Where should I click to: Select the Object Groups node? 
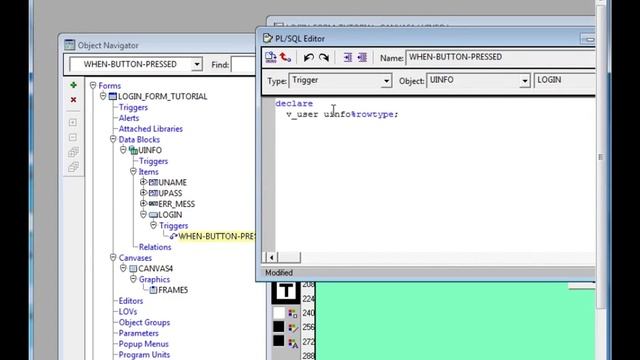144,322
